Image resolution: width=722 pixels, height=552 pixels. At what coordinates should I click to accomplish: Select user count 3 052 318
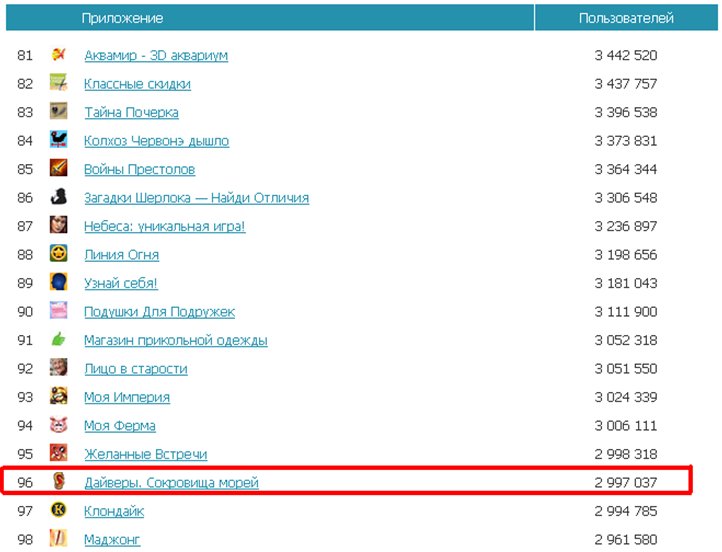pos(626,341)
